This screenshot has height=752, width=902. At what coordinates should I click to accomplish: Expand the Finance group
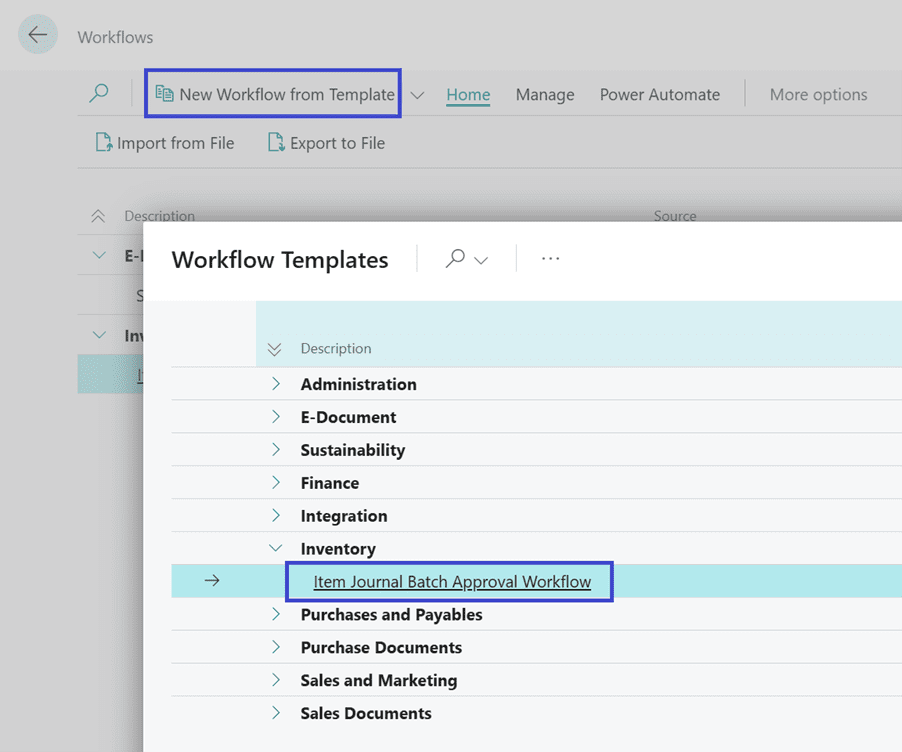[276, 483]
